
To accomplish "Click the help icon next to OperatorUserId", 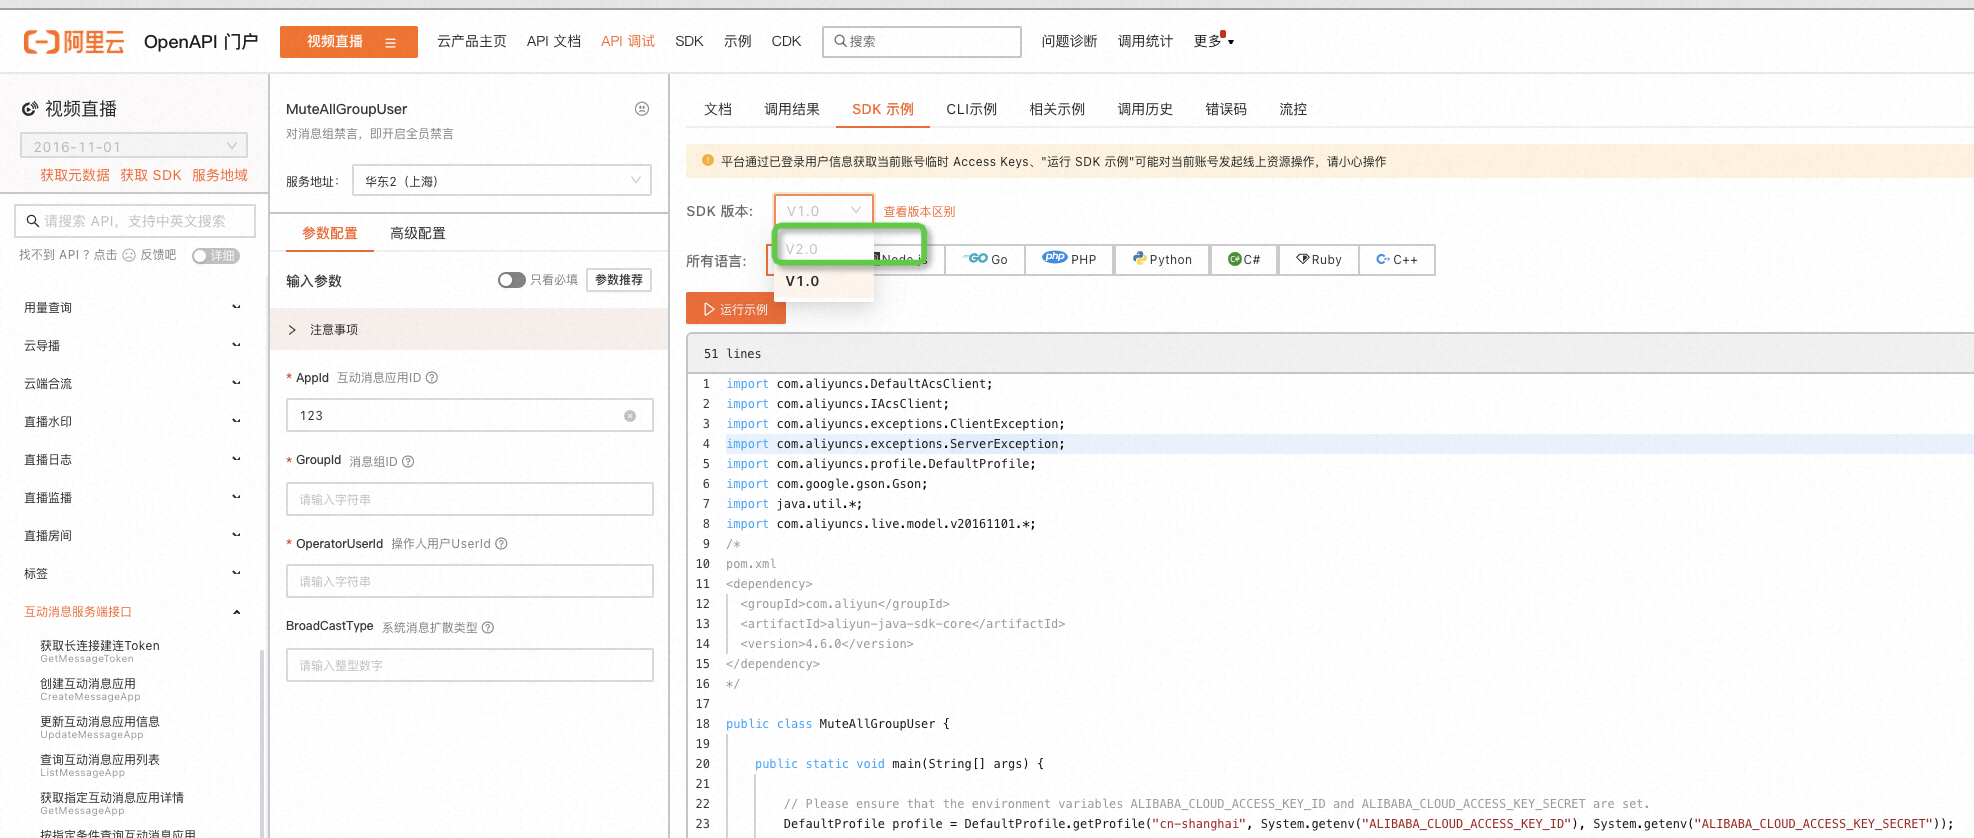I will pyautogui.click(x=502, y=544).
